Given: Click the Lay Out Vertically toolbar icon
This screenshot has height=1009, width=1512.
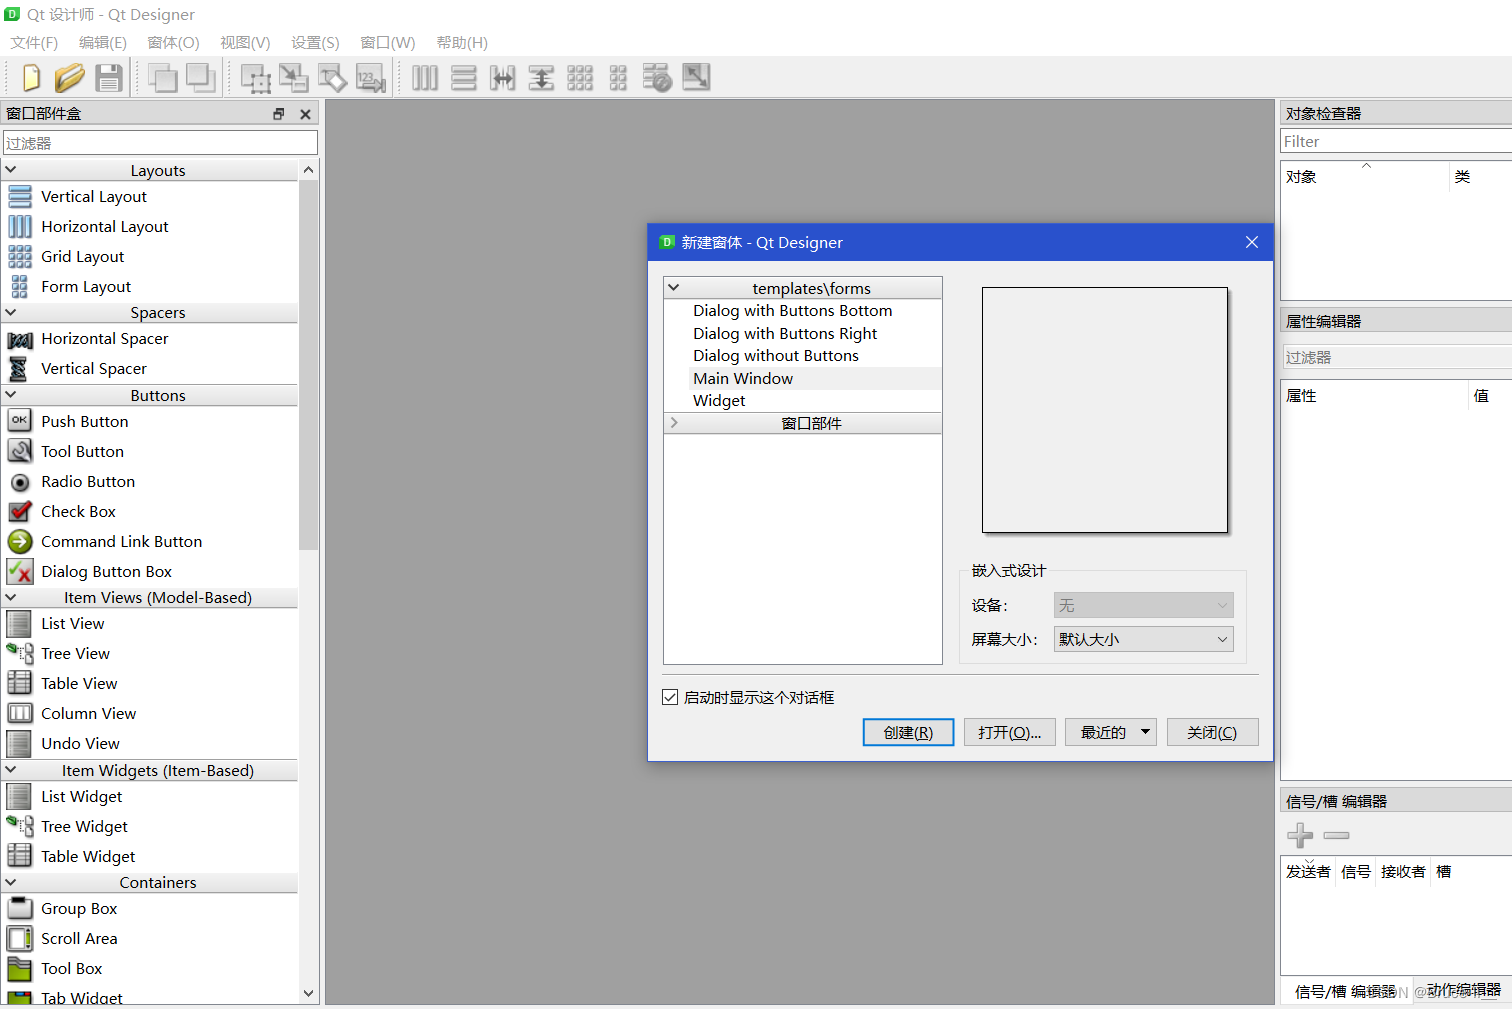Looking at the screenshot, I should [464, 77].
